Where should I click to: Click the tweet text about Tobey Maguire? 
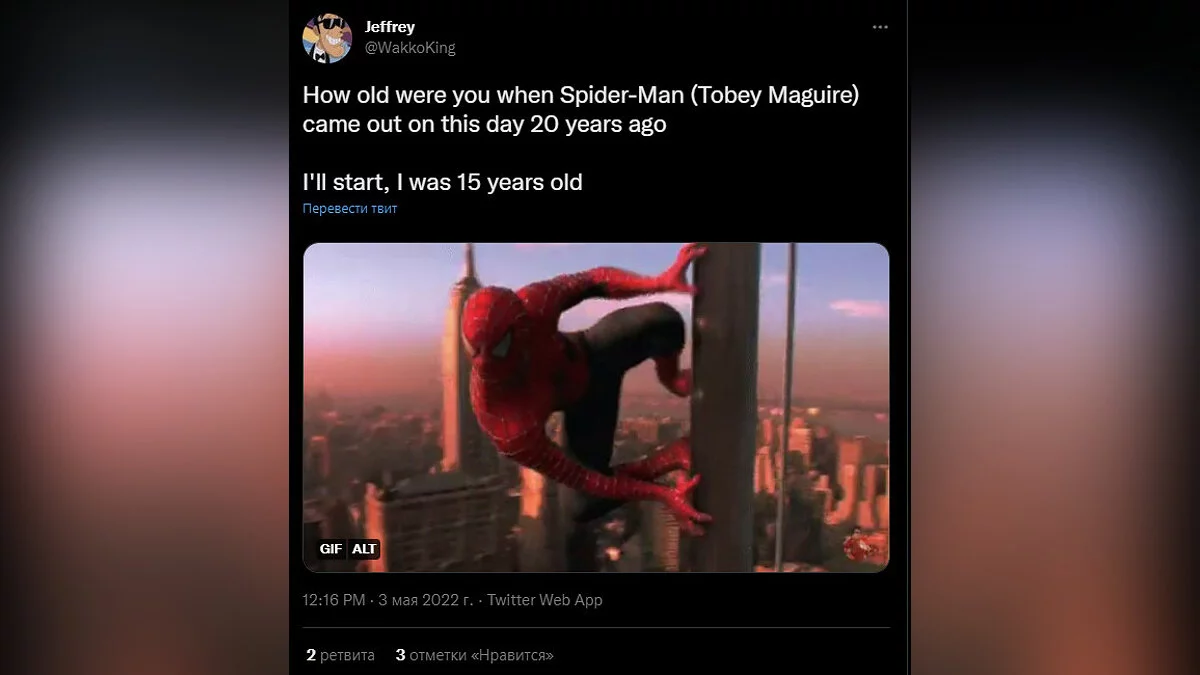(580, 111)
